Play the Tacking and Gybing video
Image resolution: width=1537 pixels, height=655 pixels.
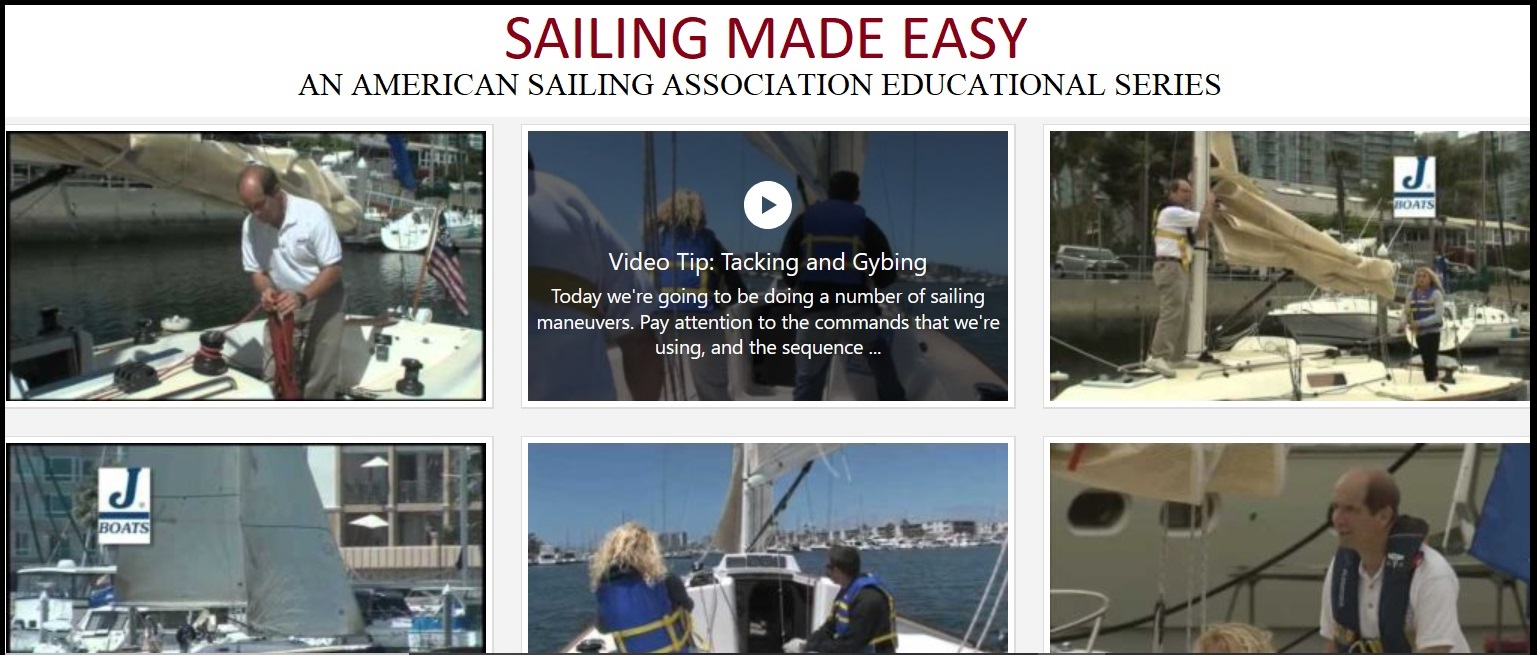tap(767, 205)
